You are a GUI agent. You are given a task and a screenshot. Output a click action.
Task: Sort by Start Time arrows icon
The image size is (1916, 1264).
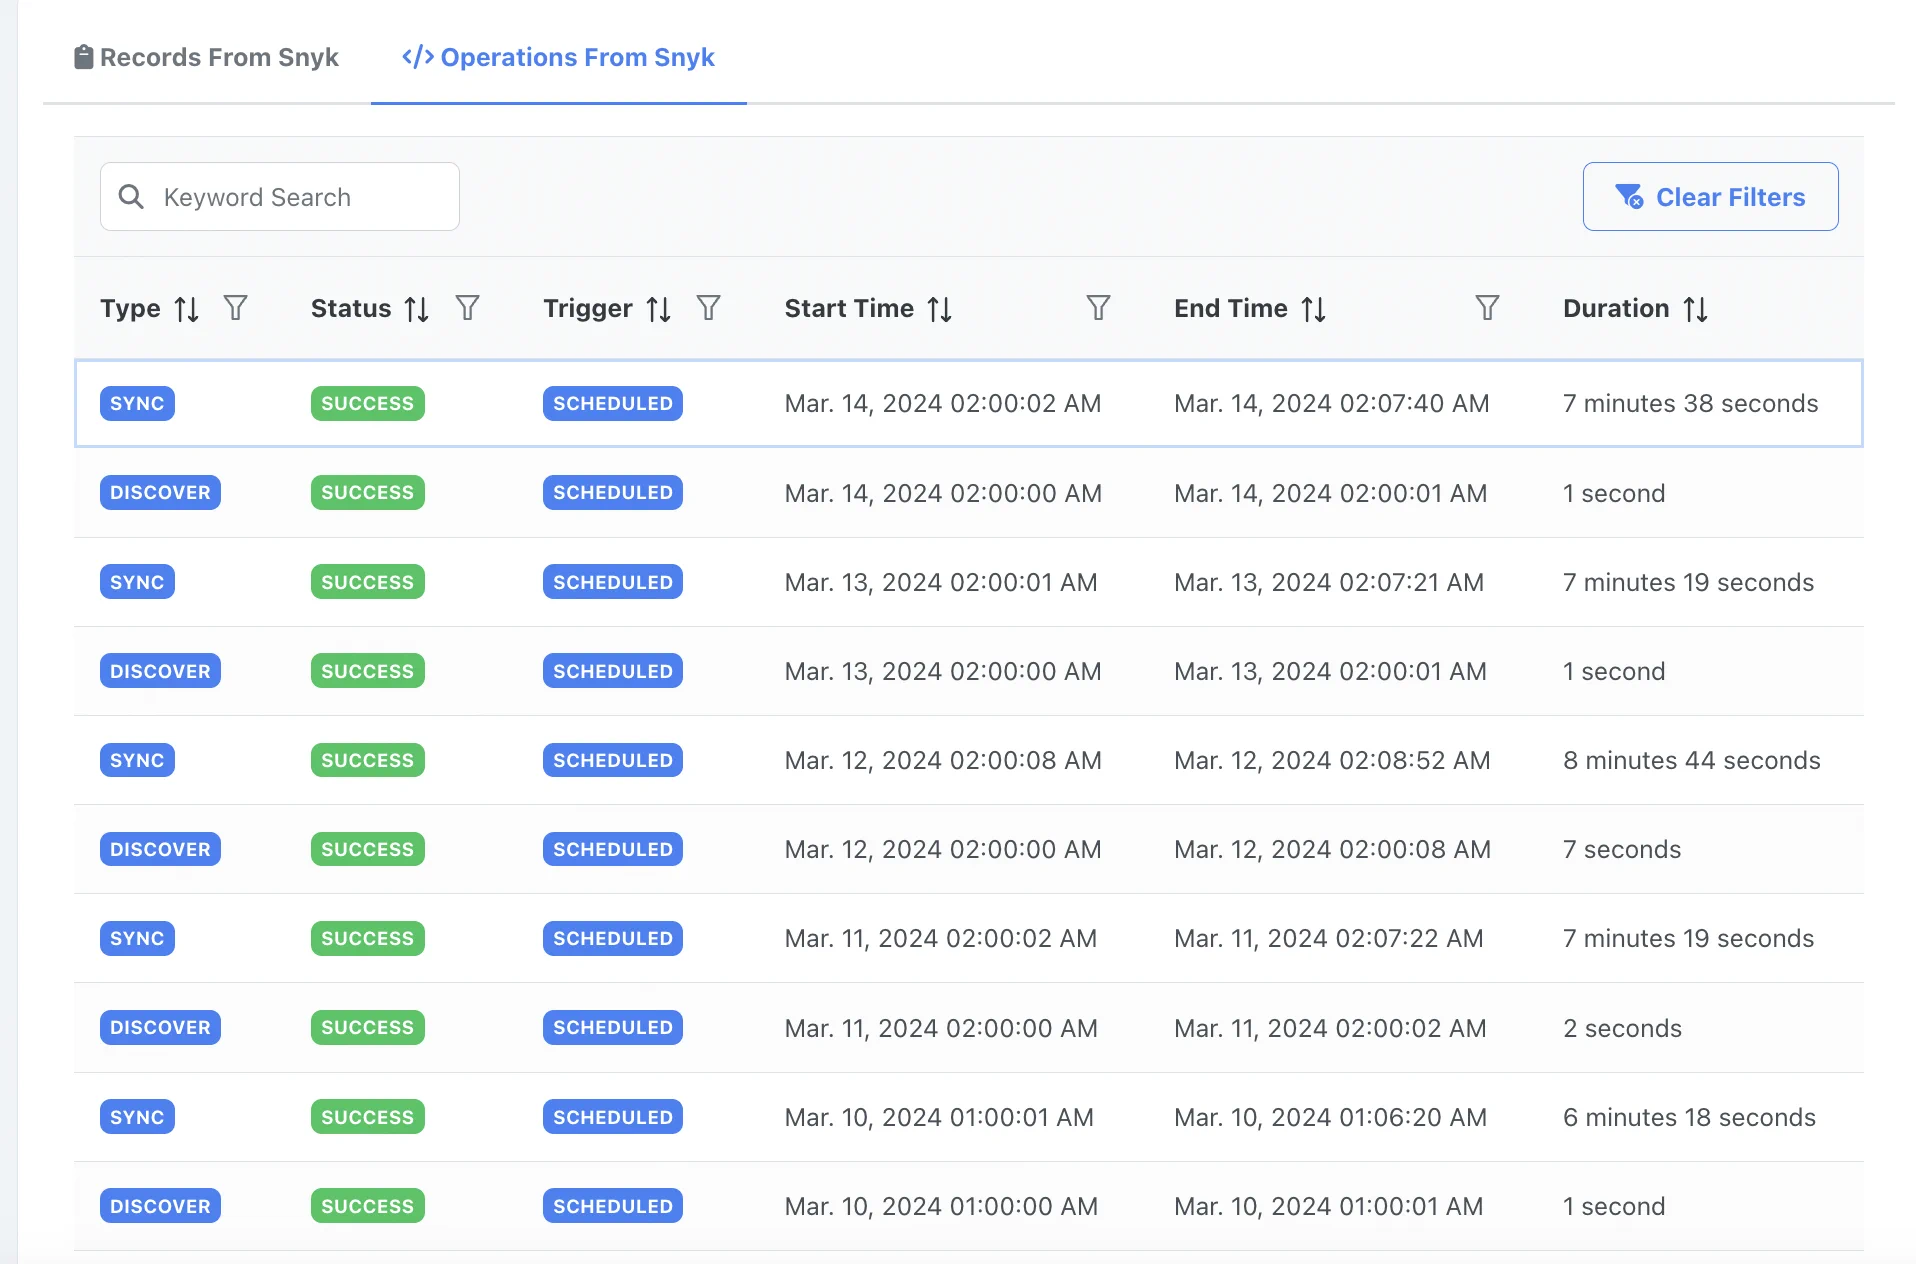pos(939,309)
